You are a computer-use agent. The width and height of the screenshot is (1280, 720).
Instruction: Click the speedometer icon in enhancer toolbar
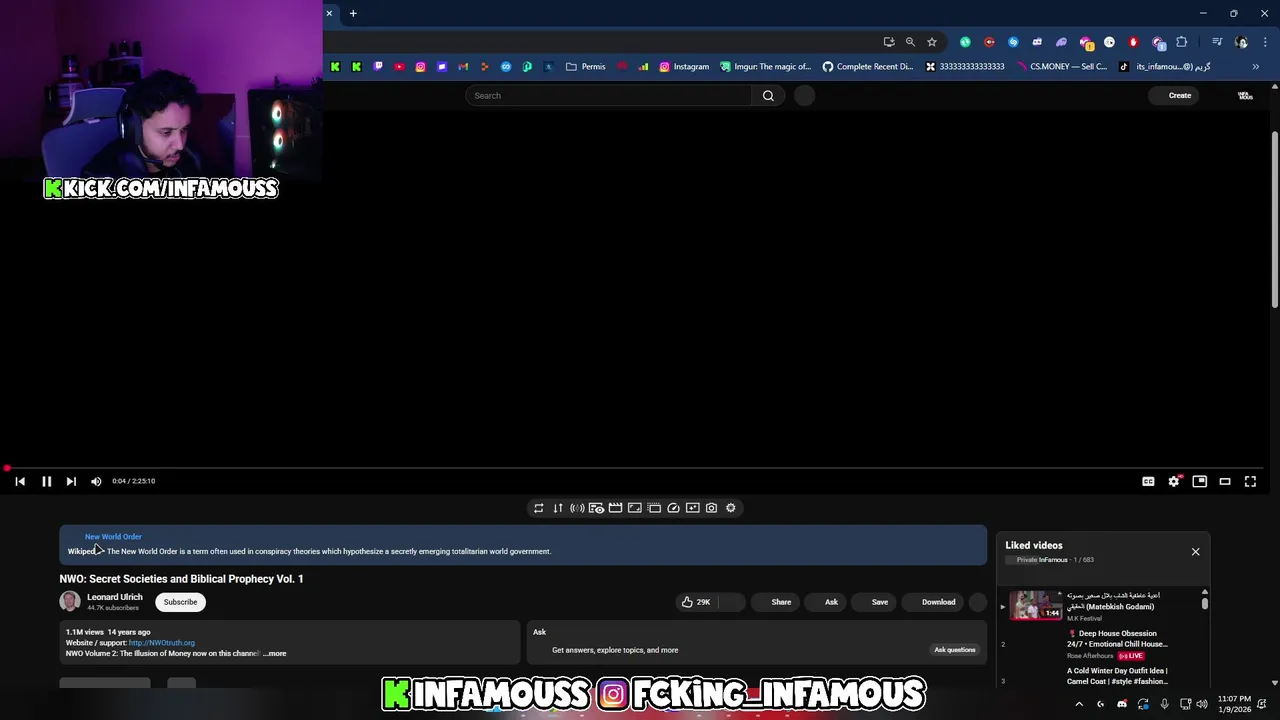click(673, 508)
